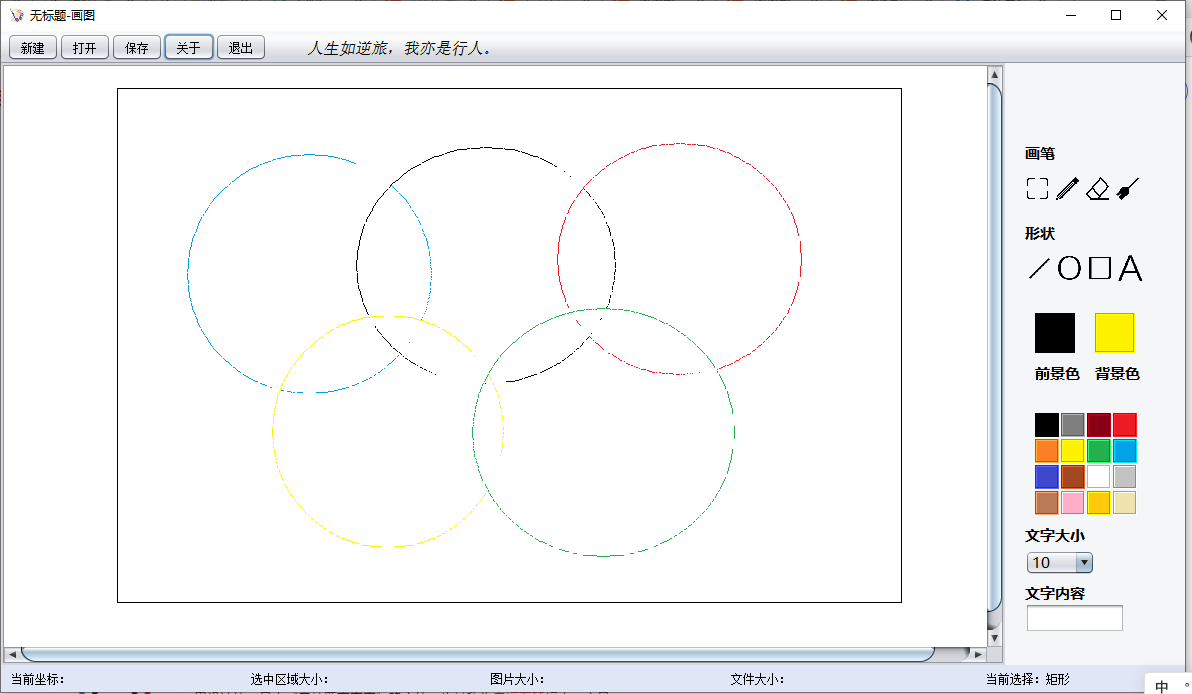Click the horizontal scrollbar right arrow
This screenshot has width=1192, height=694.
[978, 654]
